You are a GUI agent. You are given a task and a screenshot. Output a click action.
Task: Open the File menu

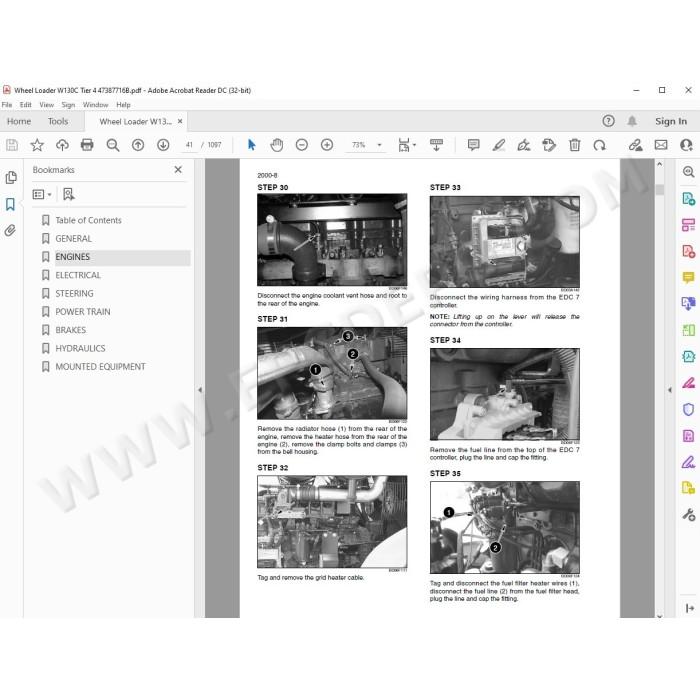click(7, 105)
